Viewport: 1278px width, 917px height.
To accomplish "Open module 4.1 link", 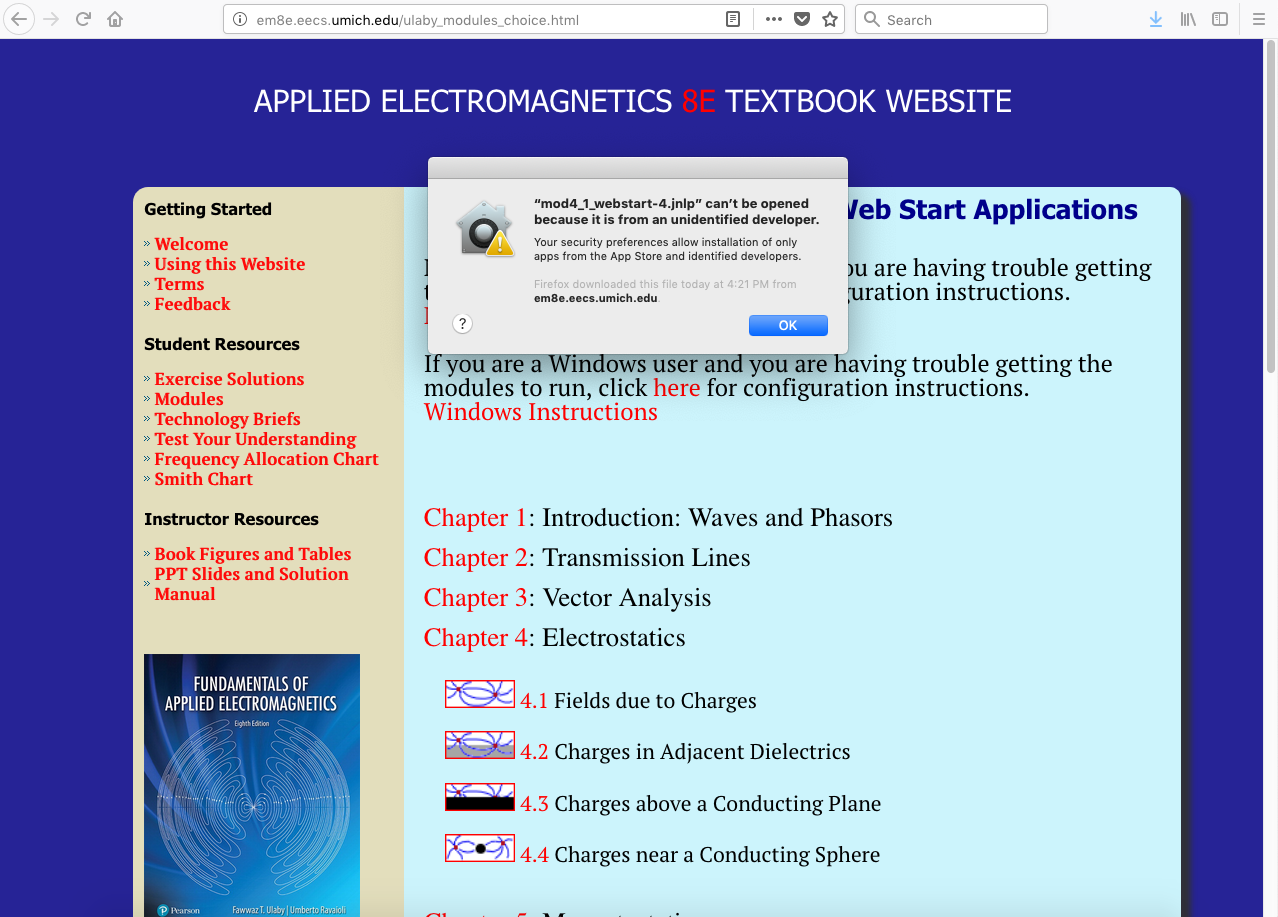I will coord(534,701).
